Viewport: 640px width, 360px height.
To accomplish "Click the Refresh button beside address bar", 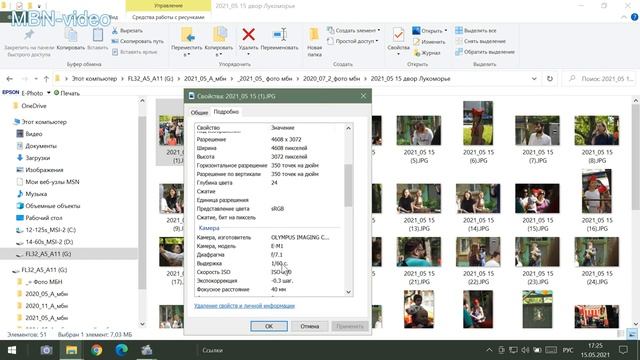I will point(550,78).
